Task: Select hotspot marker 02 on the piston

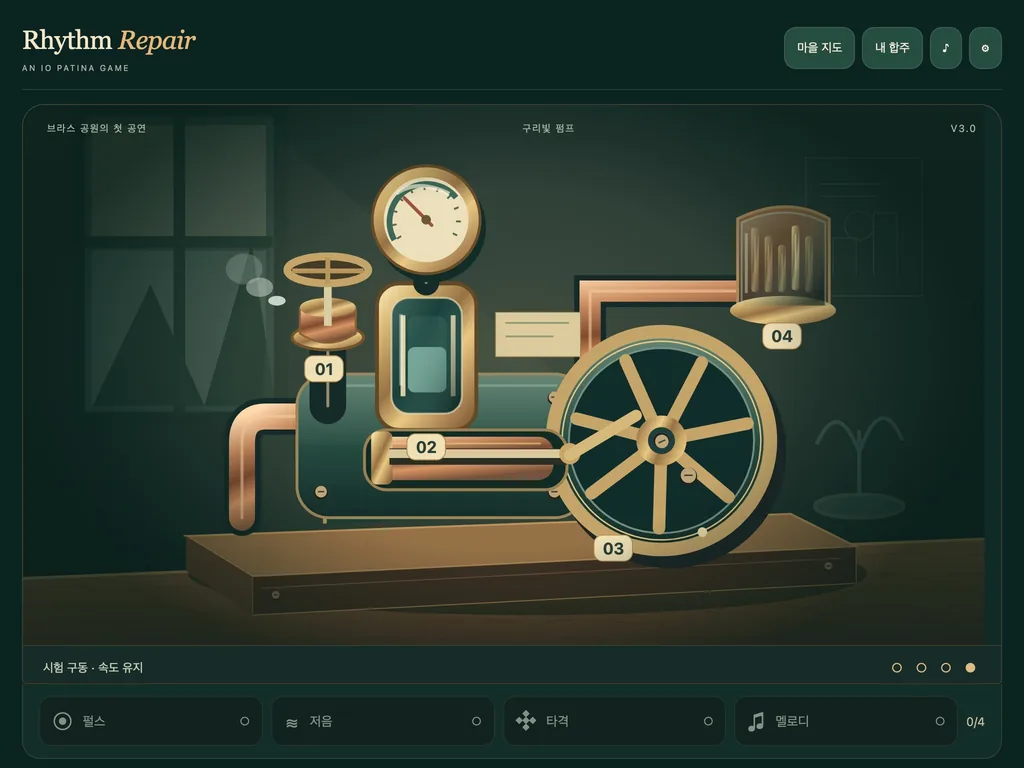Action: (x=426, y=447)
